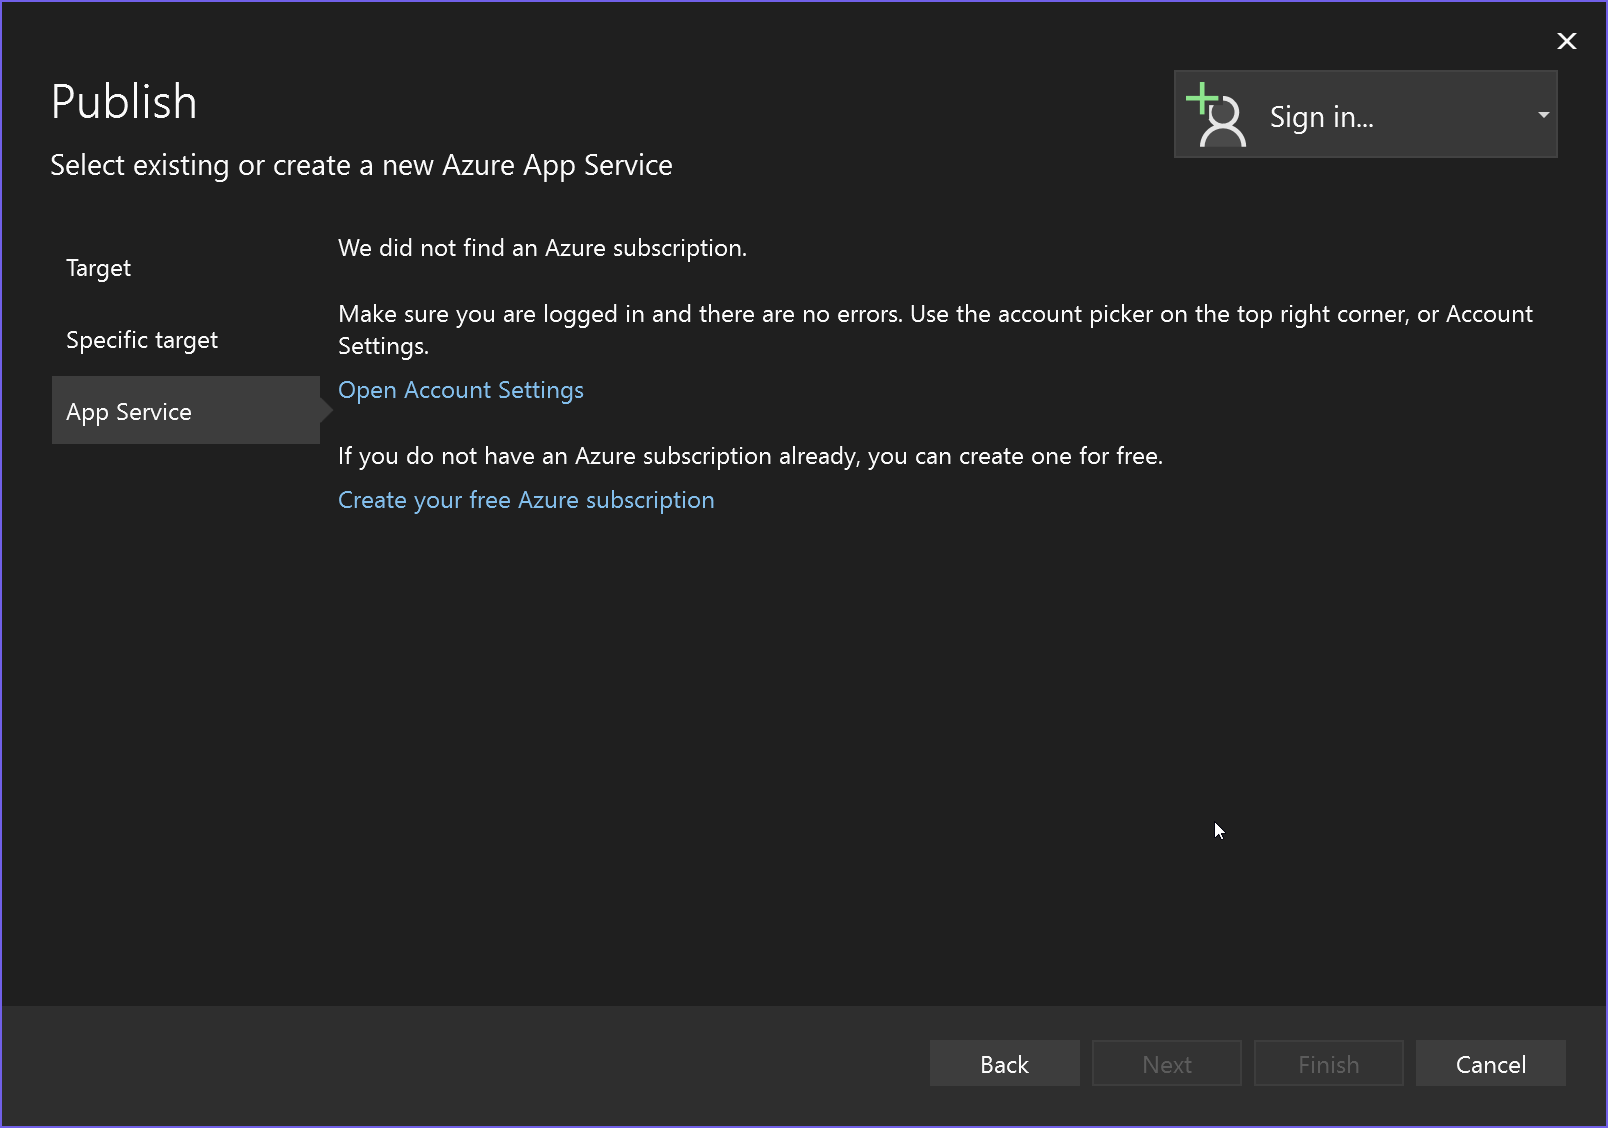
Task: Open Account Settings
Action: coord(460,390)
